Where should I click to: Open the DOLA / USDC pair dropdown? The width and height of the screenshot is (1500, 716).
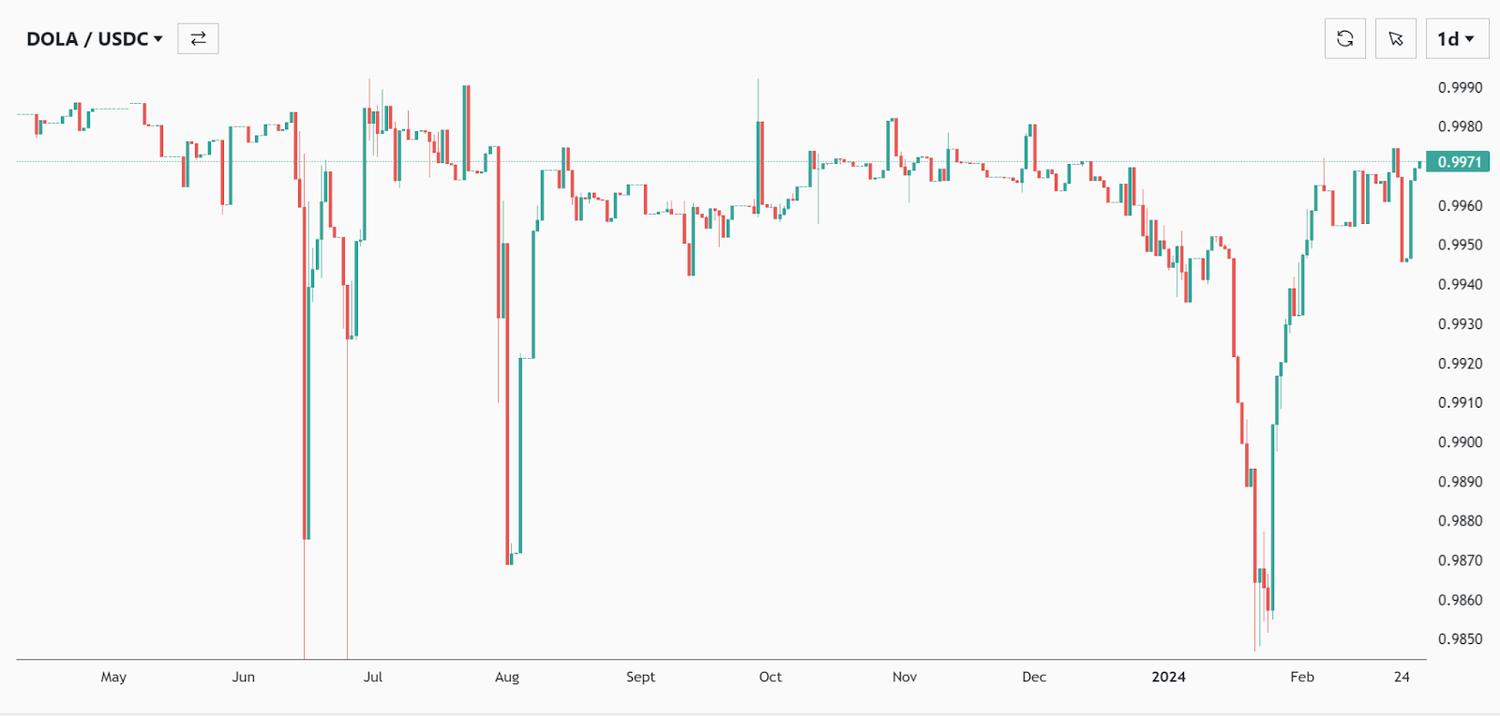94,39
